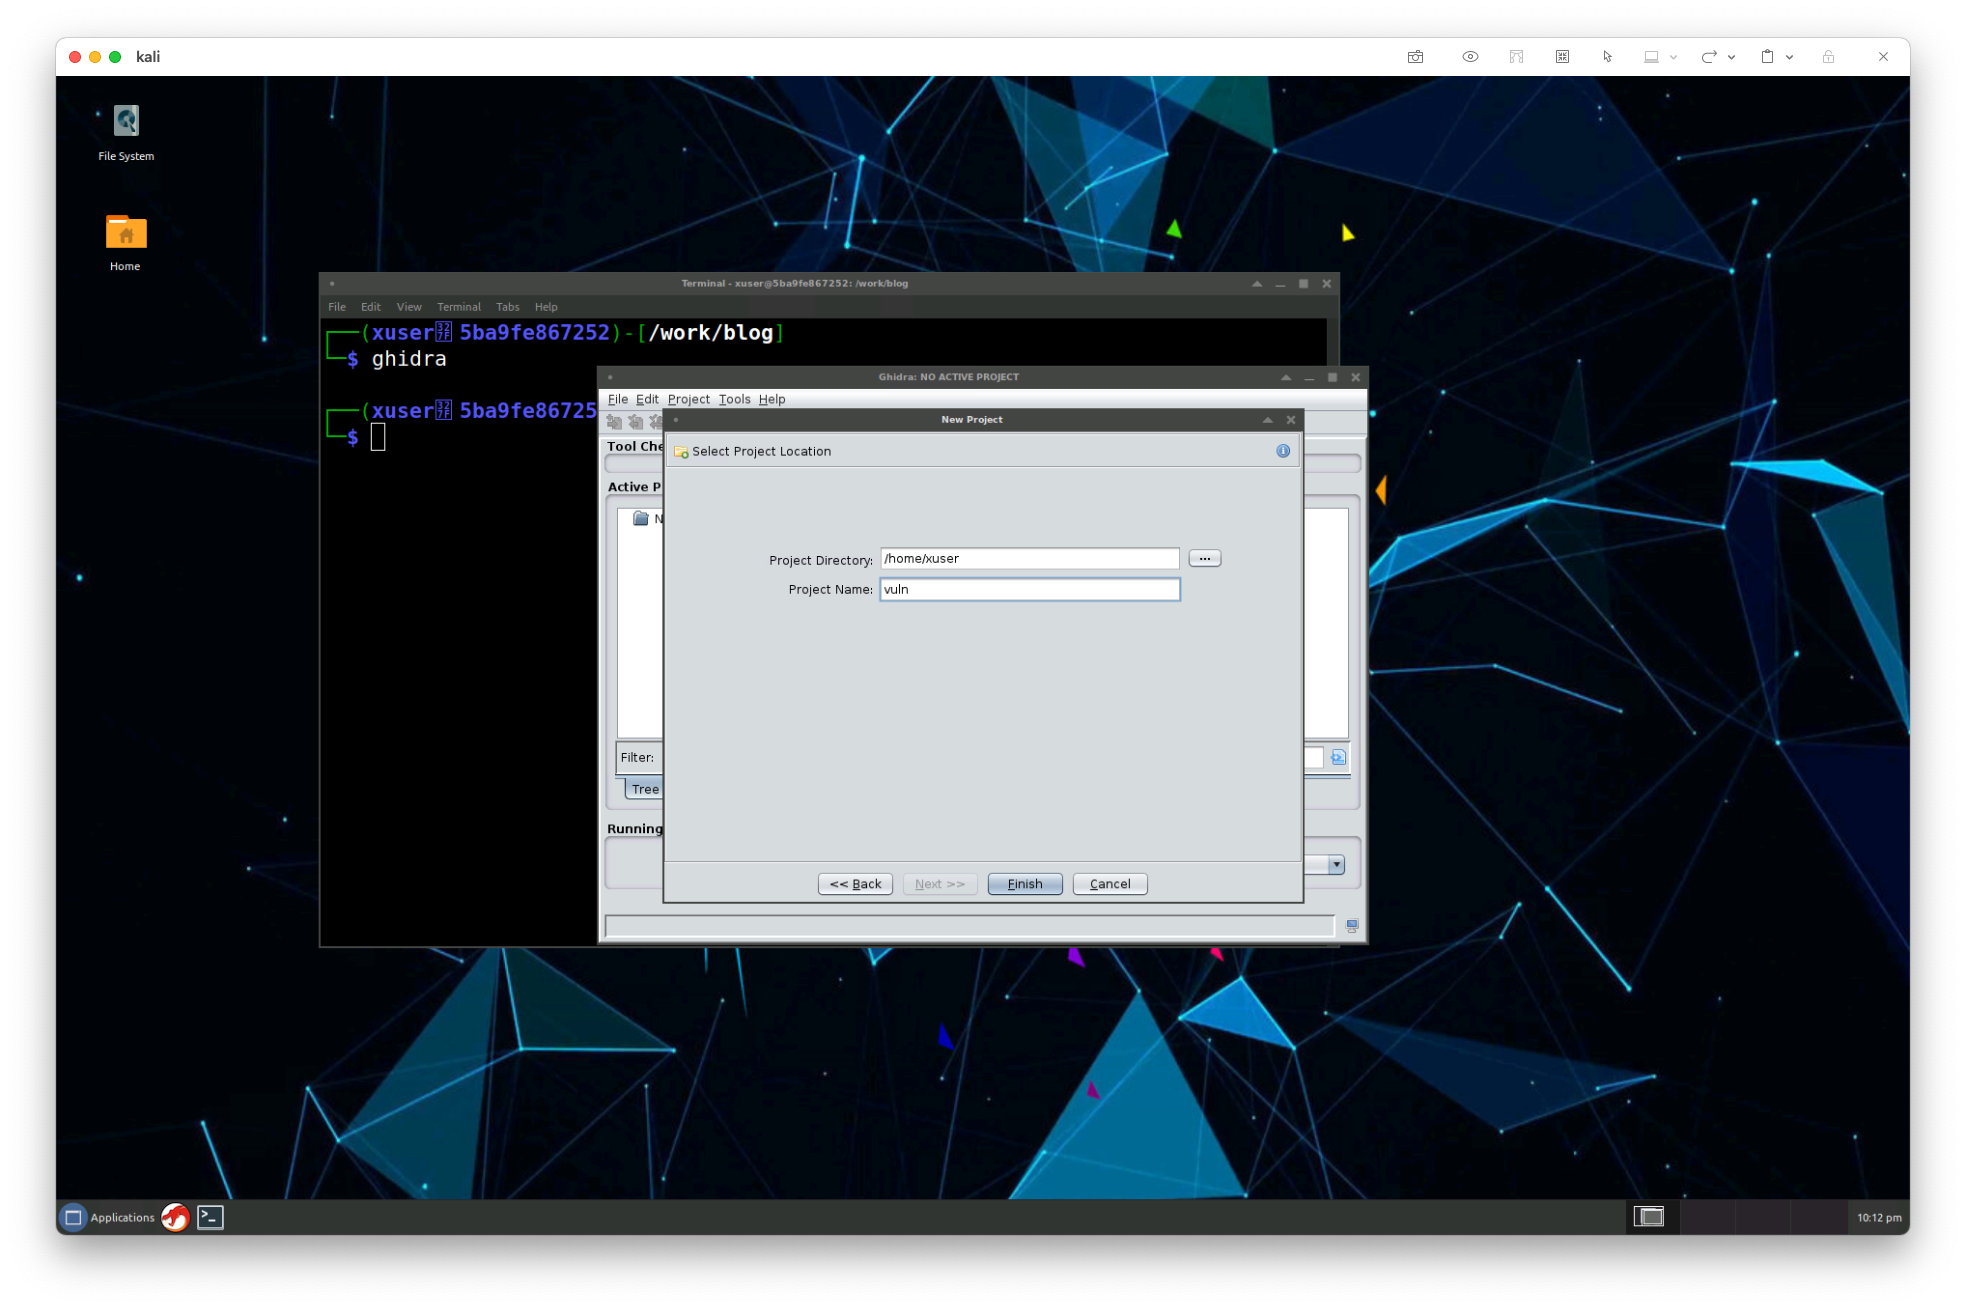Click the browse '...' button for Project Directory
The image size is (1966, 1309).
coord(1204,559)
